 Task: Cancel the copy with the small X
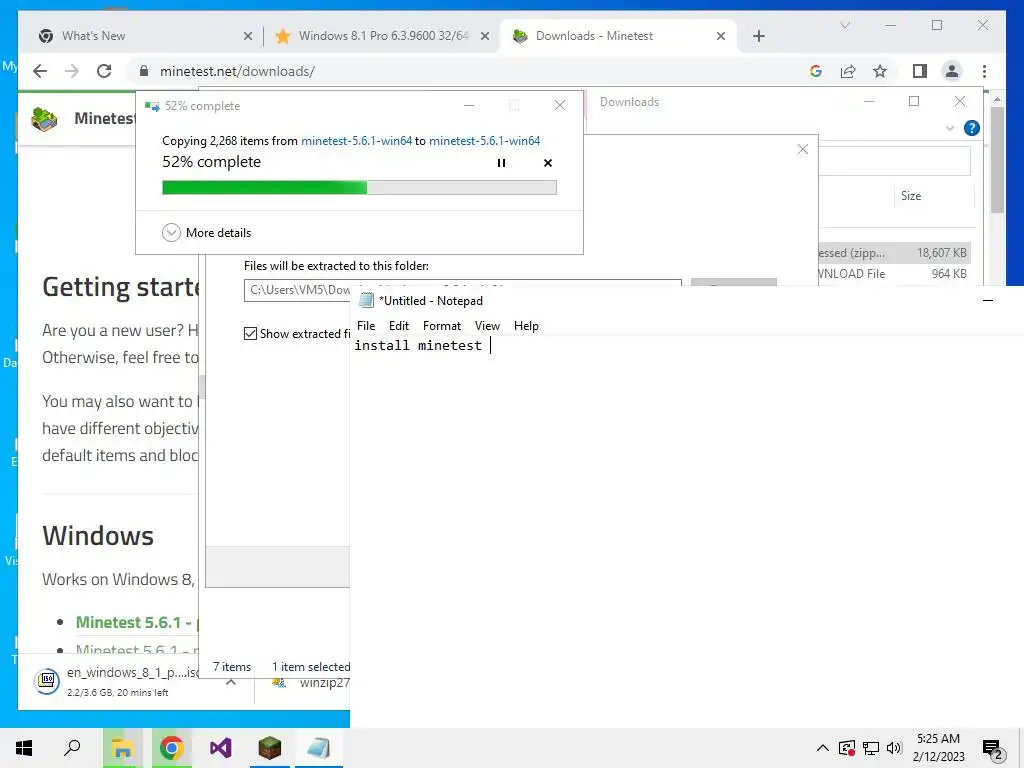click(x=548, y=163)
